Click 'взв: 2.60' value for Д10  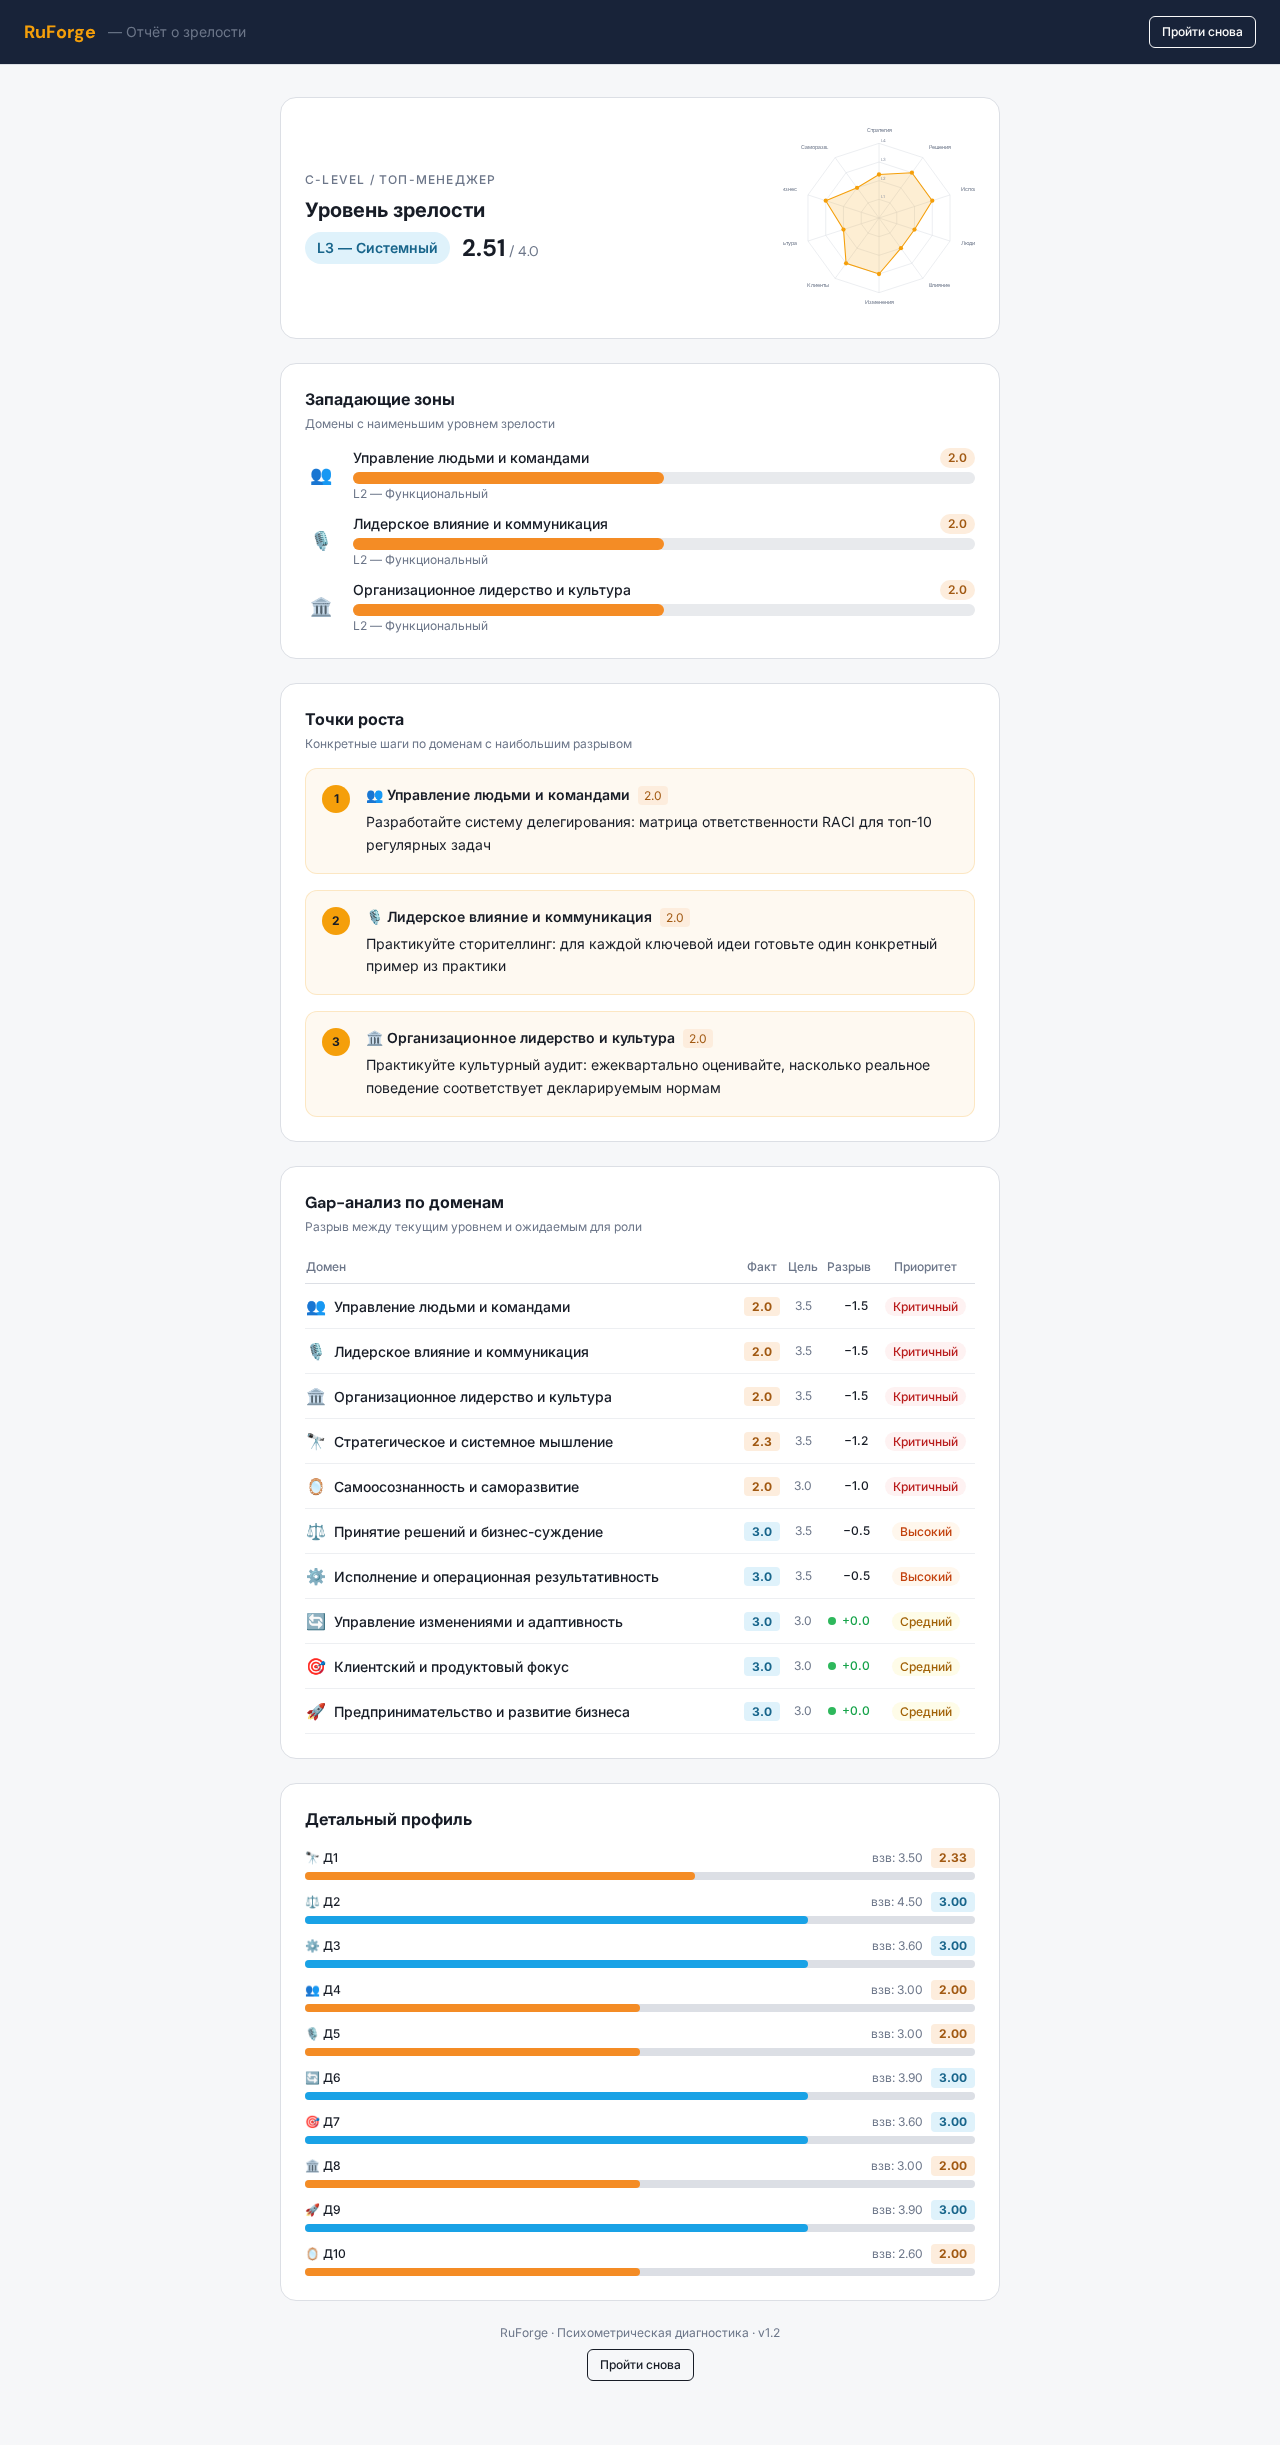pos(897,2254)
